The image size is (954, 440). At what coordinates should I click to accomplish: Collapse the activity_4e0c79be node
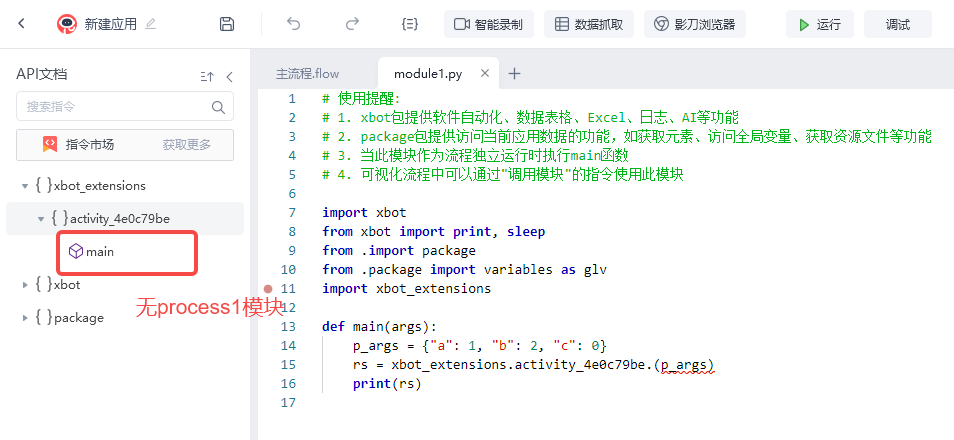click(x=41, y=218)
